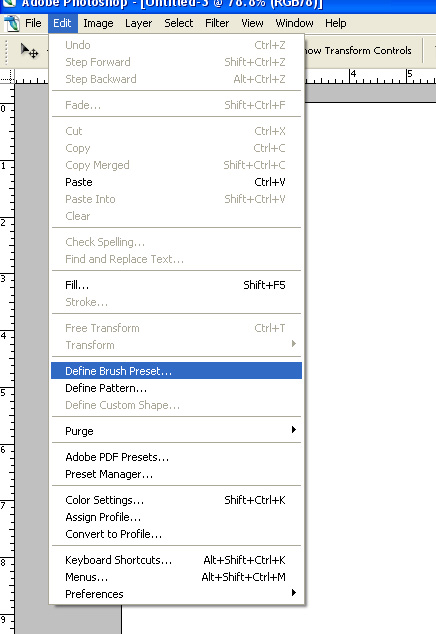Click the disabled Stroke... entry

click(x=176, y=302)
